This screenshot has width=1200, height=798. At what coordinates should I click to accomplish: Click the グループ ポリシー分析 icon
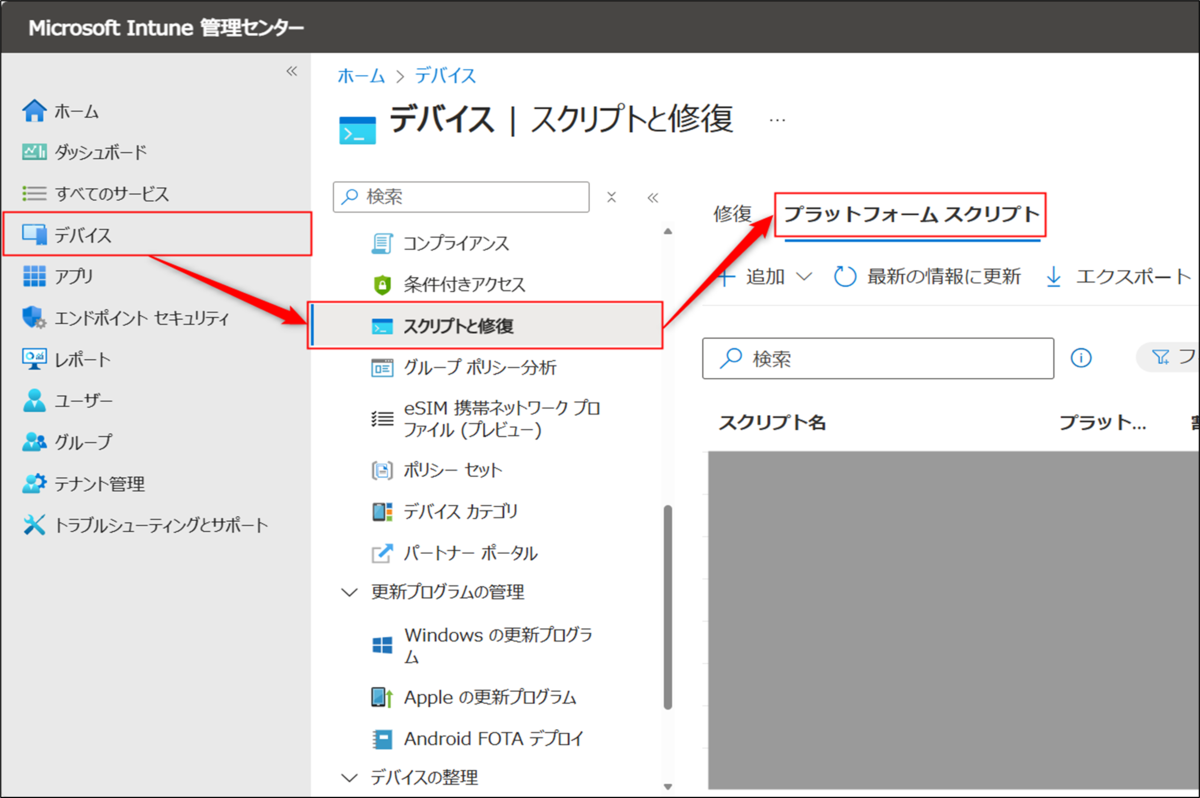[x=382, y=367]
